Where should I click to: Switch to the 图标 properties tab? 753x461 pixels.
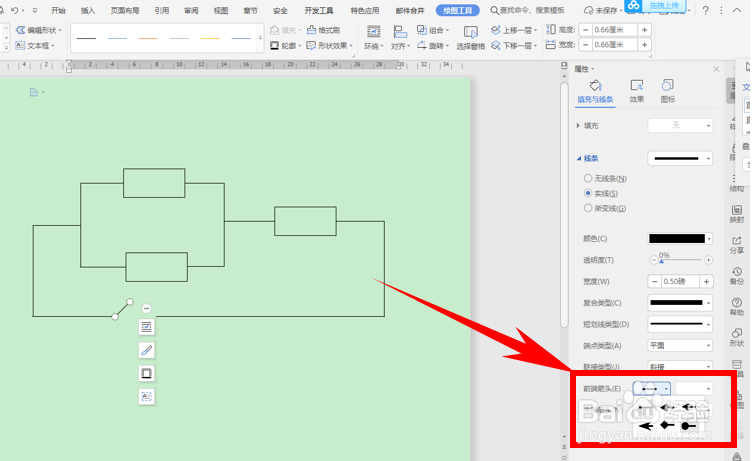[668, 91]
